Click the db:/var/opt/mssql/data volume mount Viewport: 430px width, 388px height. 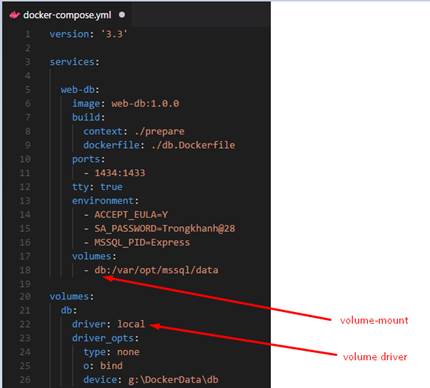click(156, 270)
